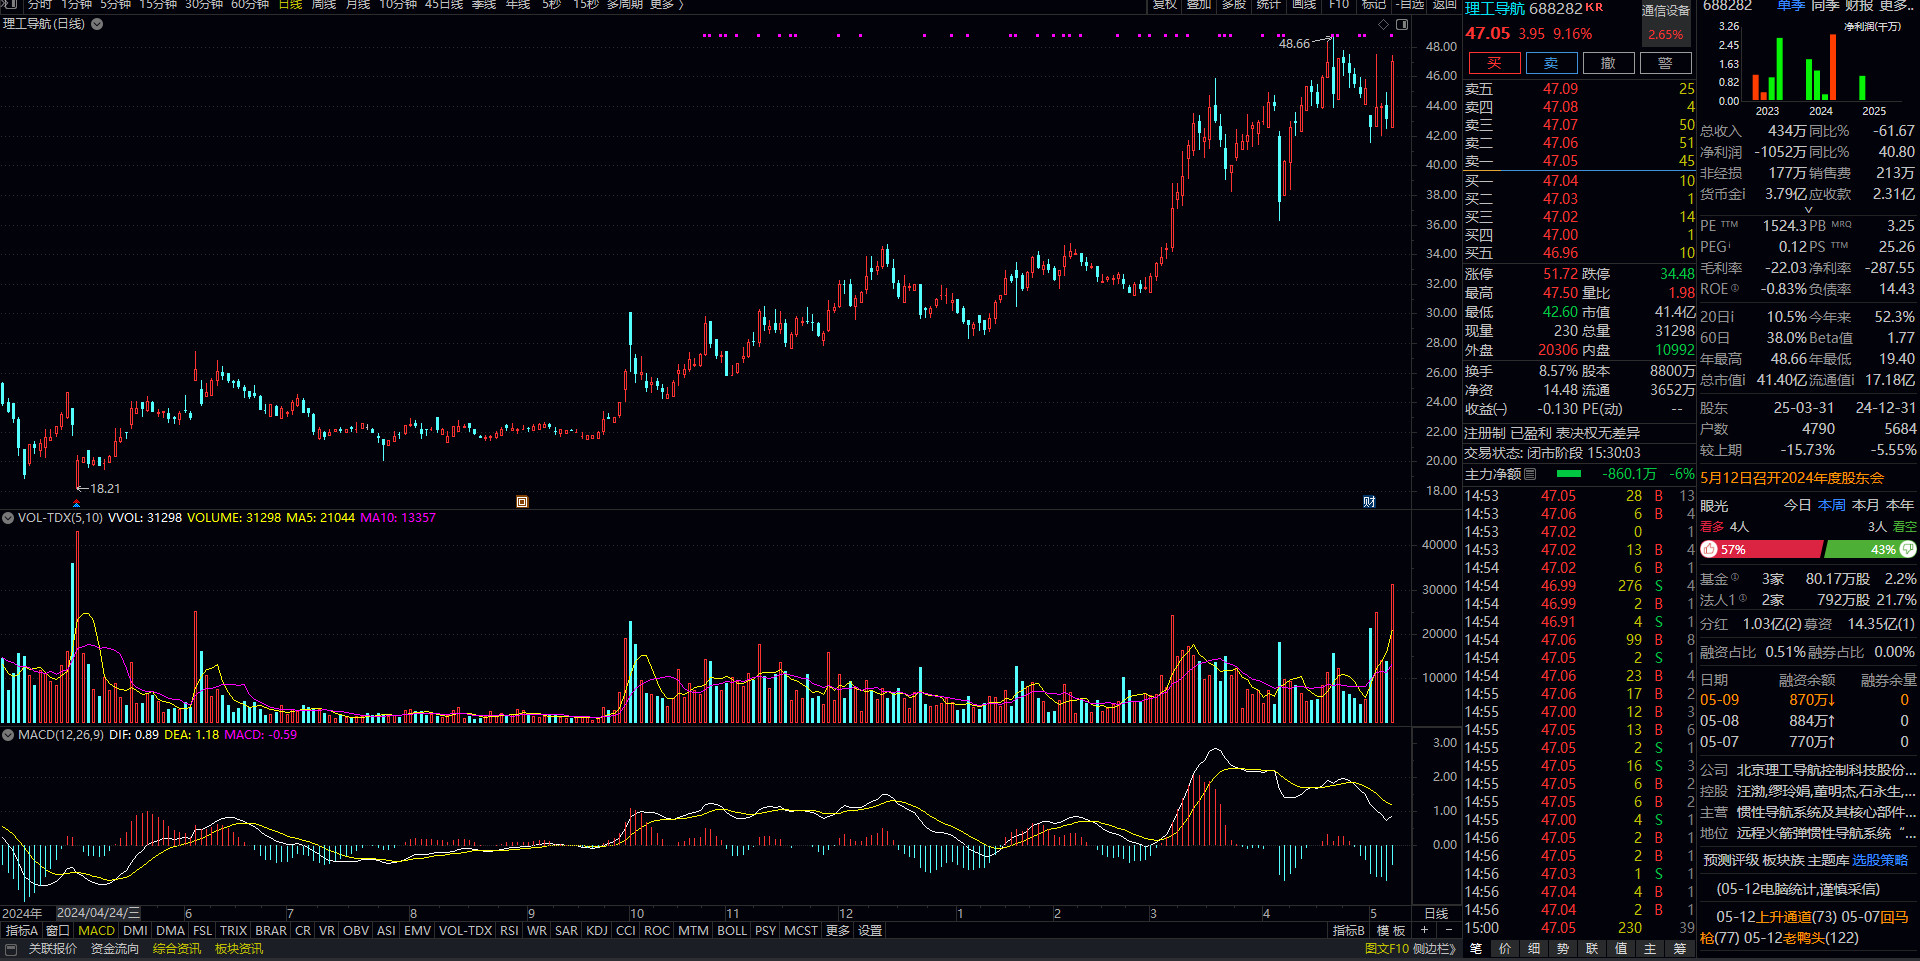
Task: Click the 模板 template button
Action: pyautogui.click(x=1391, y=930)
